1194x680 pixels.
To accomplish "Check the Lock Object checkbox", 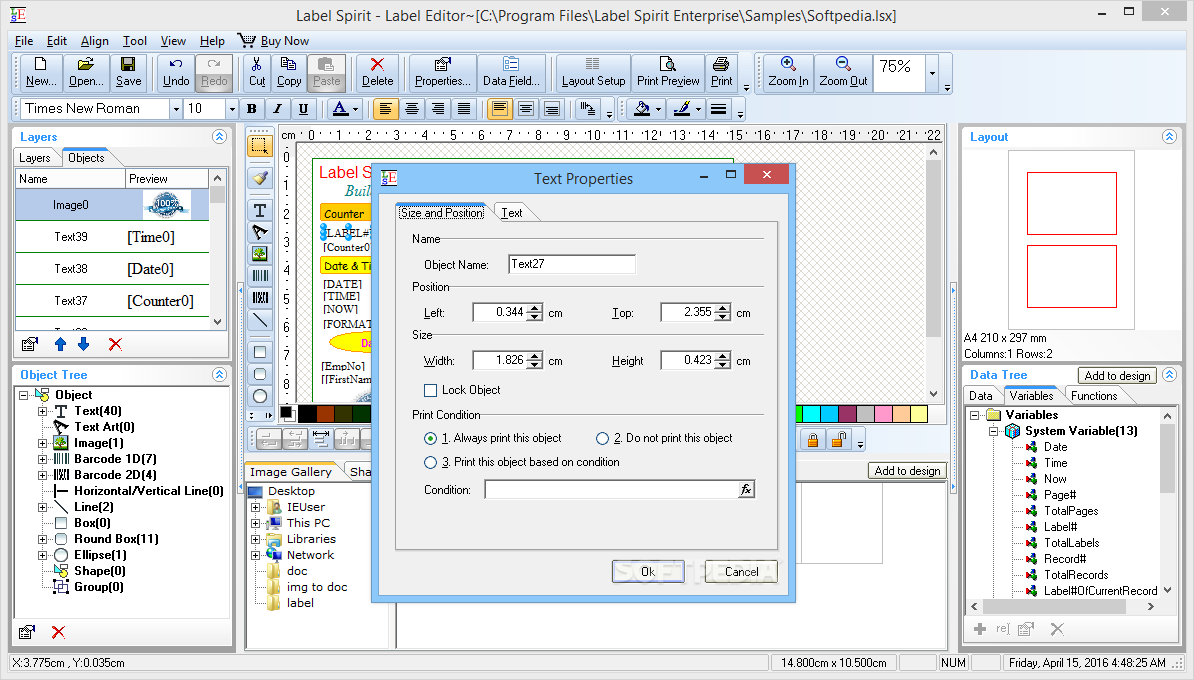I will click(x=430, y=390).
